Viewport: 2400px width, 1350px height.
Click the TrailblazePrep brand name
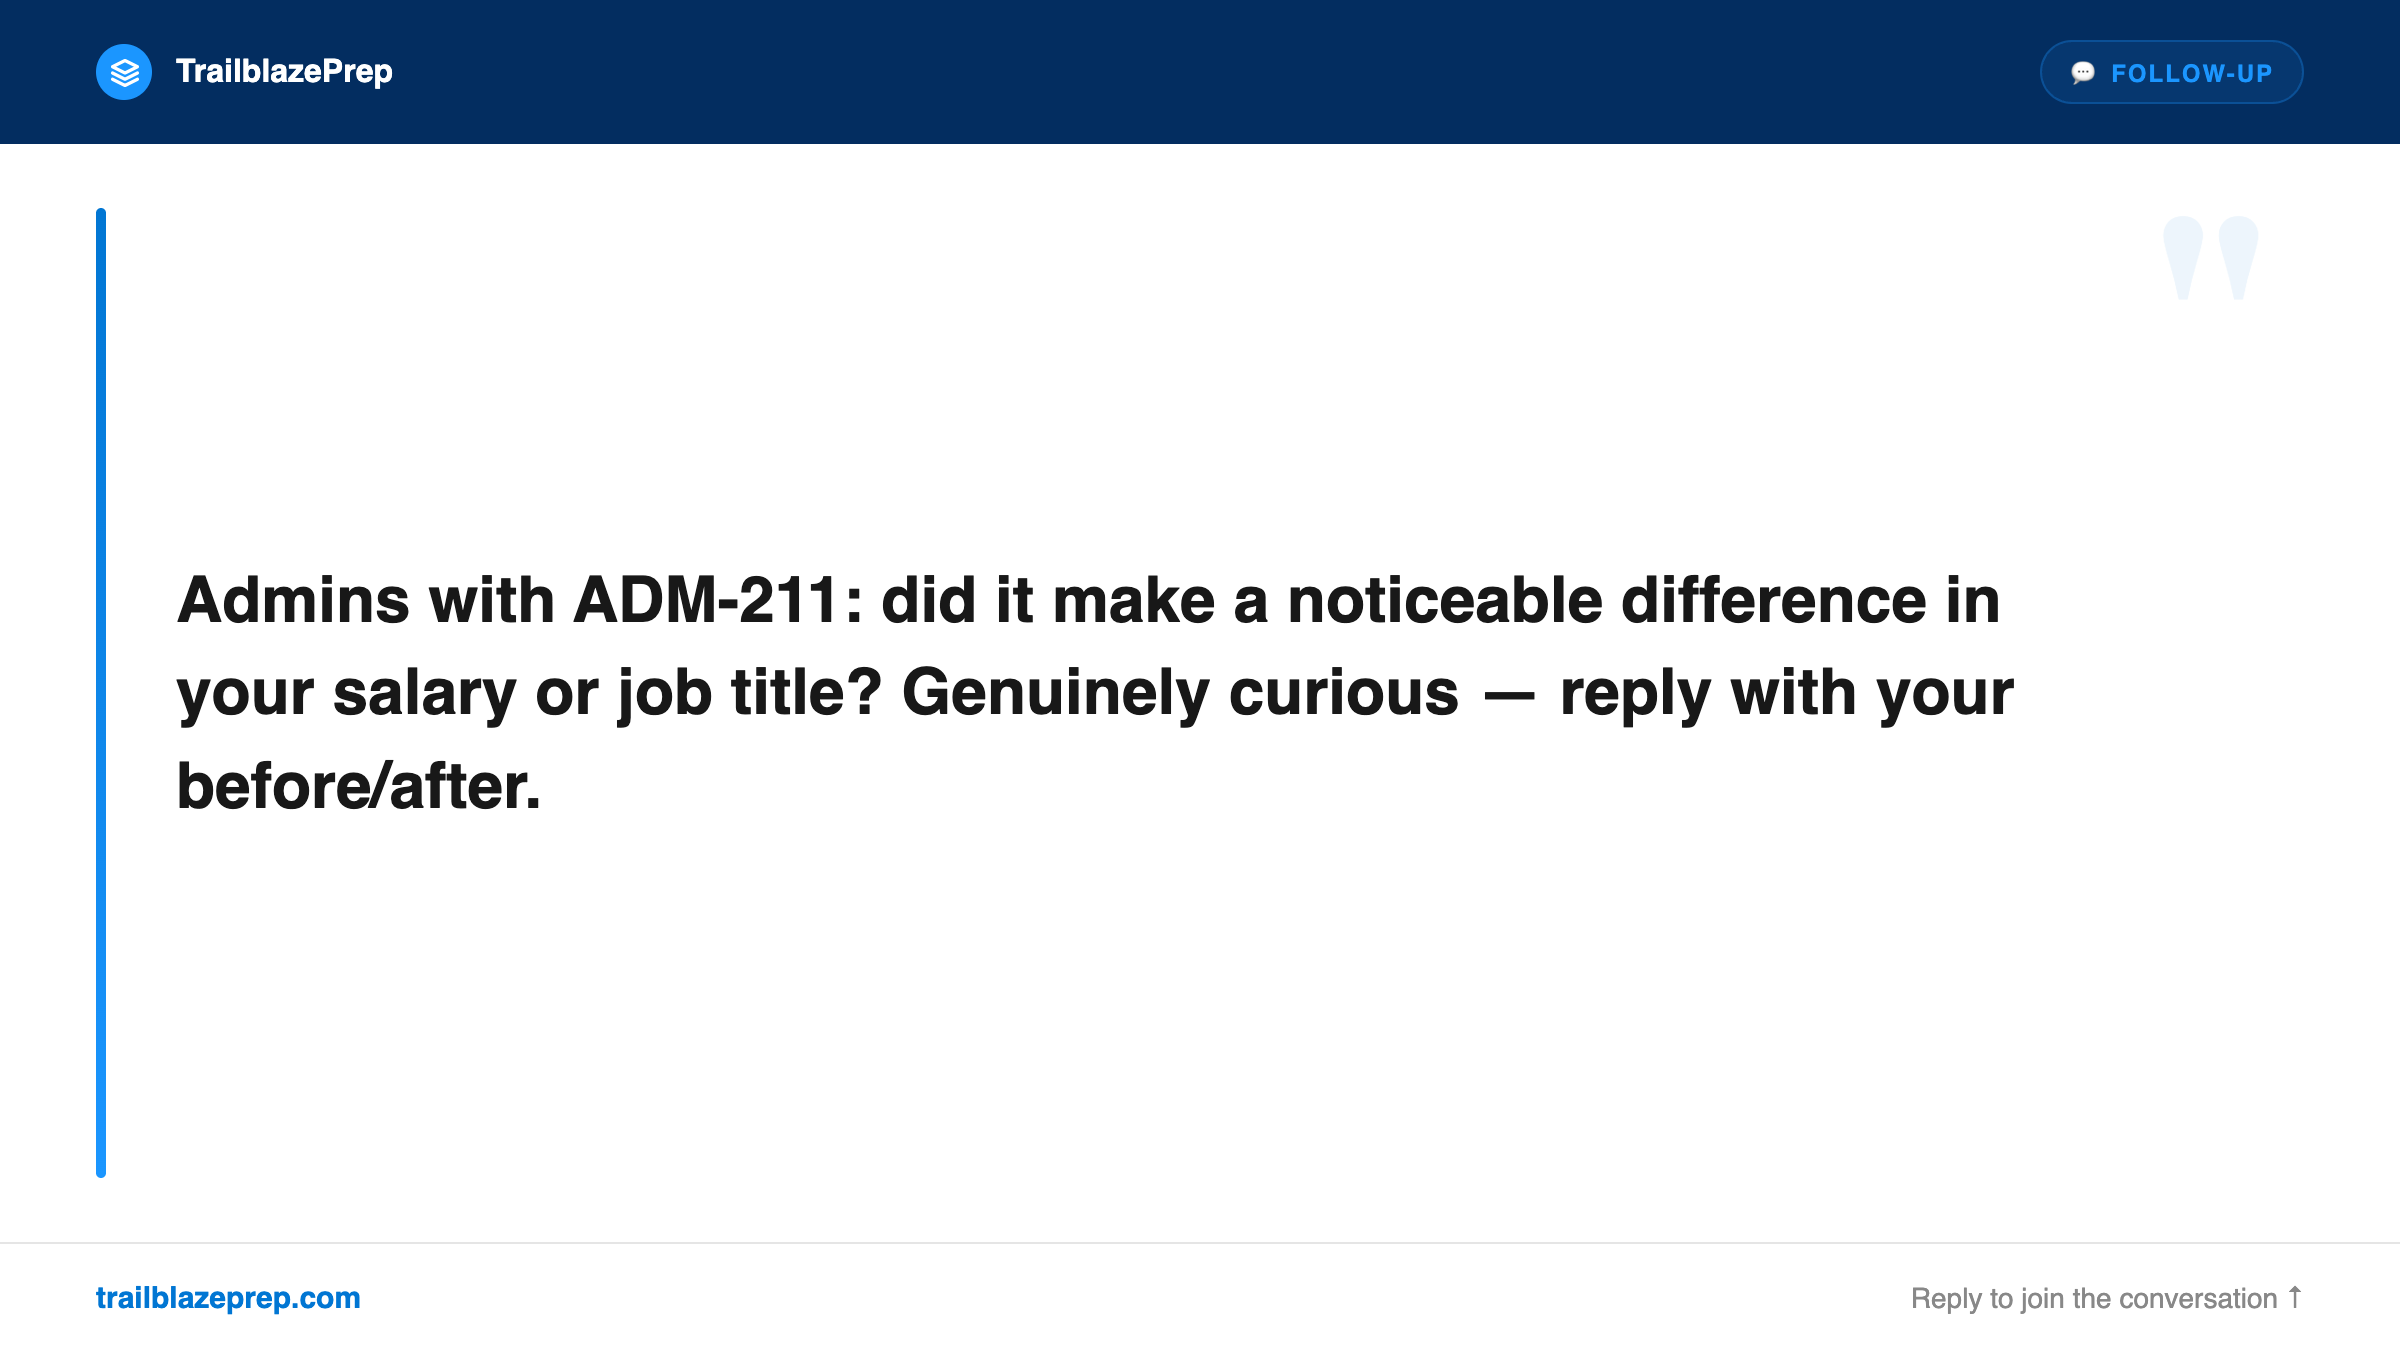pos(284,72)
